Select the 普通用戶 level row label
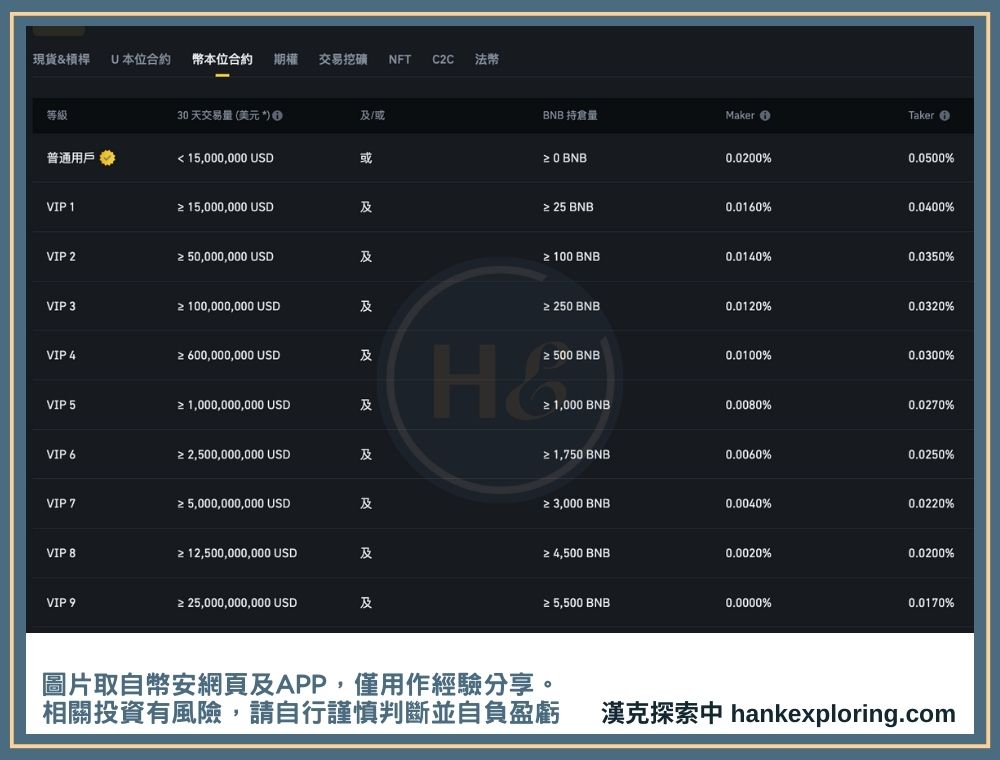Screen dimensions: 1000x760 pos(71,157)
